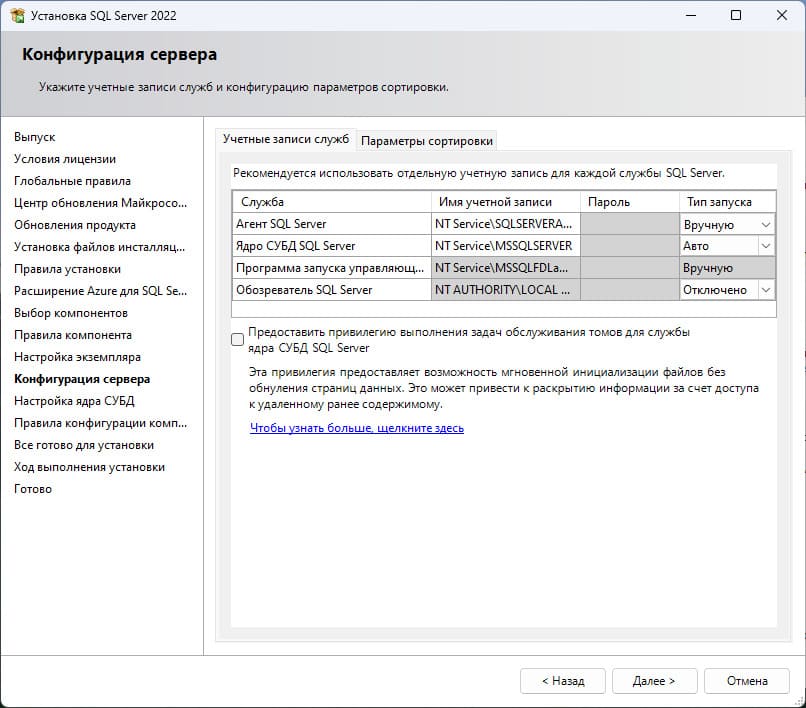The height and width of the screenshot is (708, 806).
Task: Open the Чтобы узнать больше link
Action: (357, 428)
